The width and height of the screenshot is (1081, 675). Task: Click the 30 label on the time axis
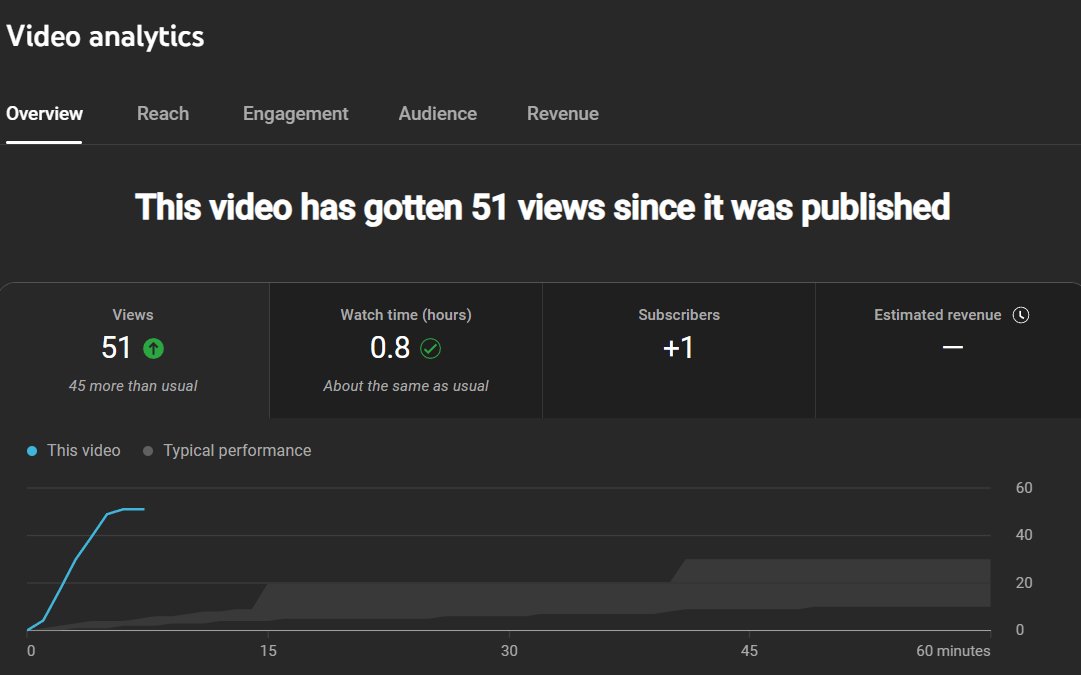(509, 651)
